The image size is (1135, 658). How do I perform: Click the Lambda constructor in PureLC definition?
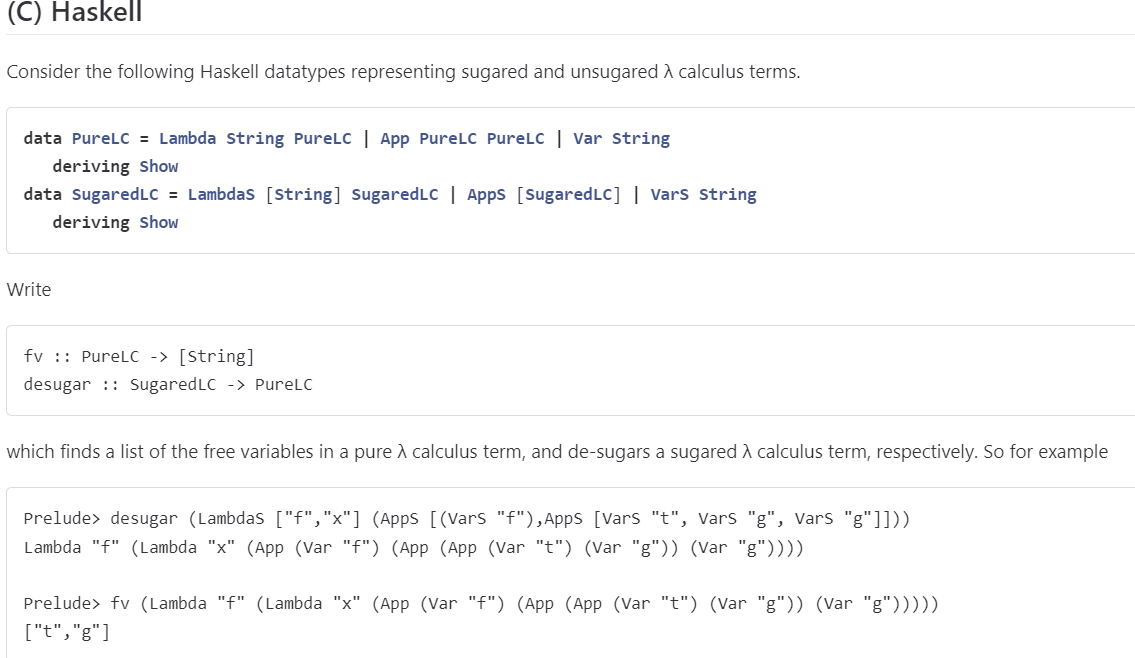(187, 138)
